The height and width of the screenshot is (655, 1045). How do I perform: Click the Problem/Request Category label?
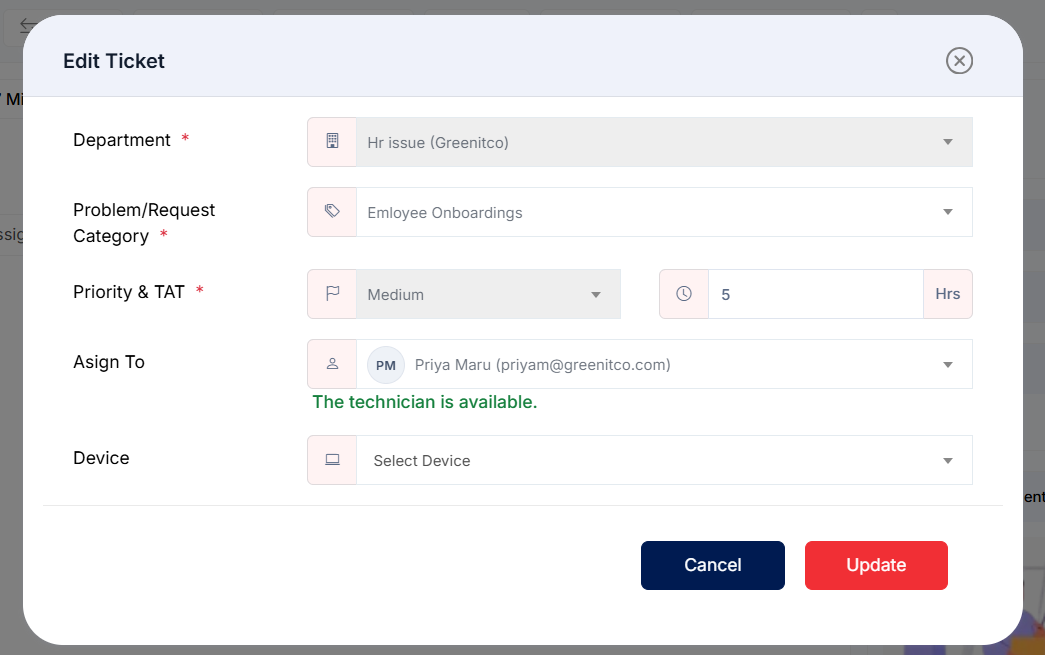coord(144,223)
